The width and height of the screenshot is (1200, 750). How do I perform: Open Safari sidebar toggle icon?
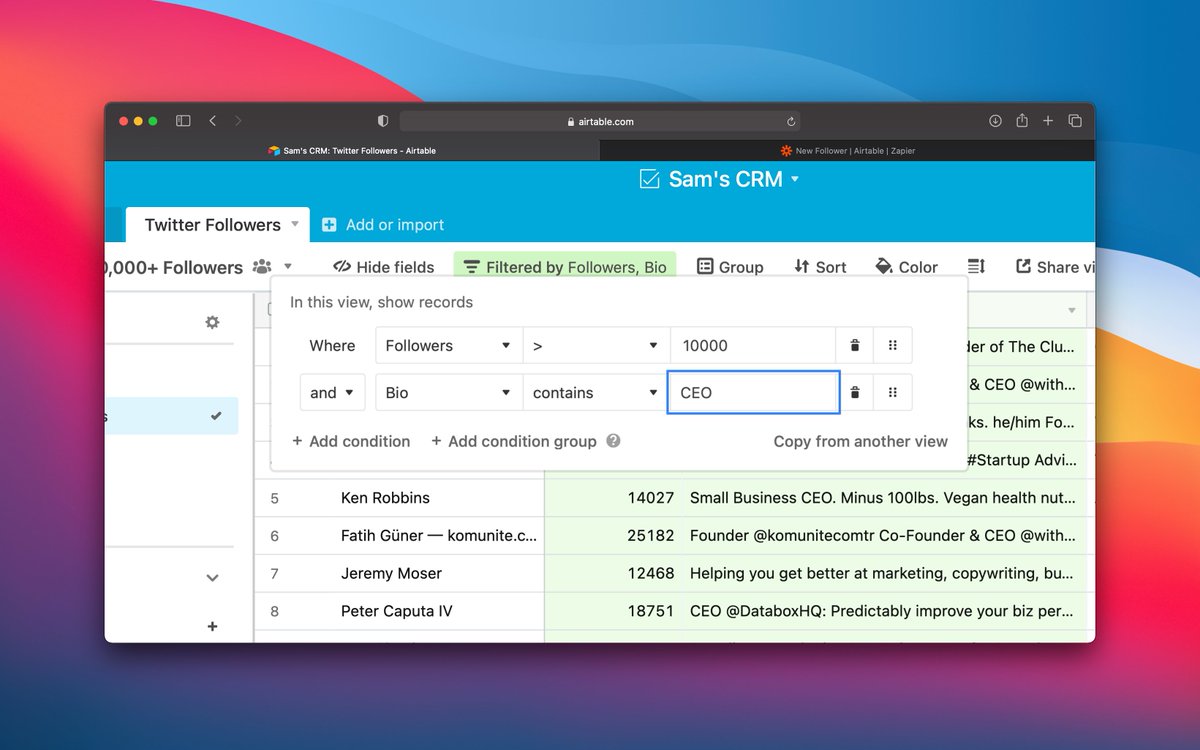pyautogui.click(x=183, y=121)
